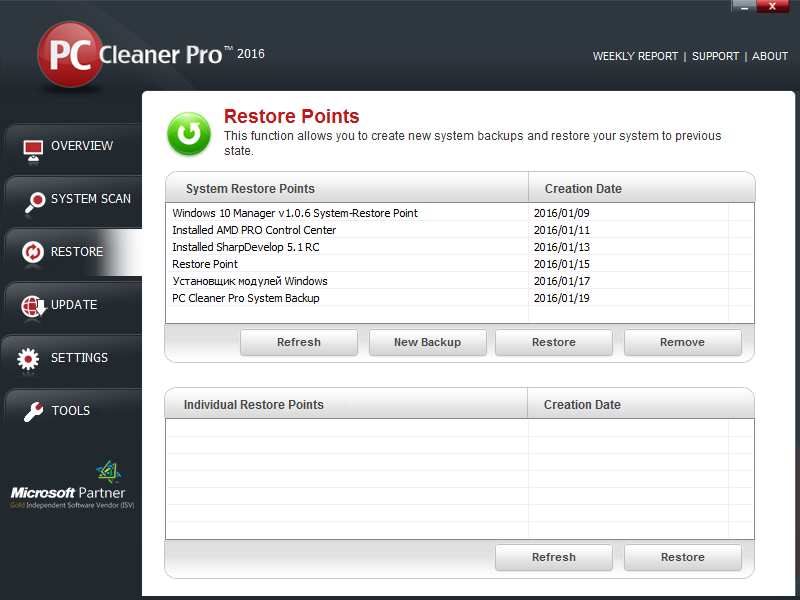Viewport: 800px width, 600px height.
Task: Minimize the PC Cleaner Pro window
Action: (x=744, y=6)
